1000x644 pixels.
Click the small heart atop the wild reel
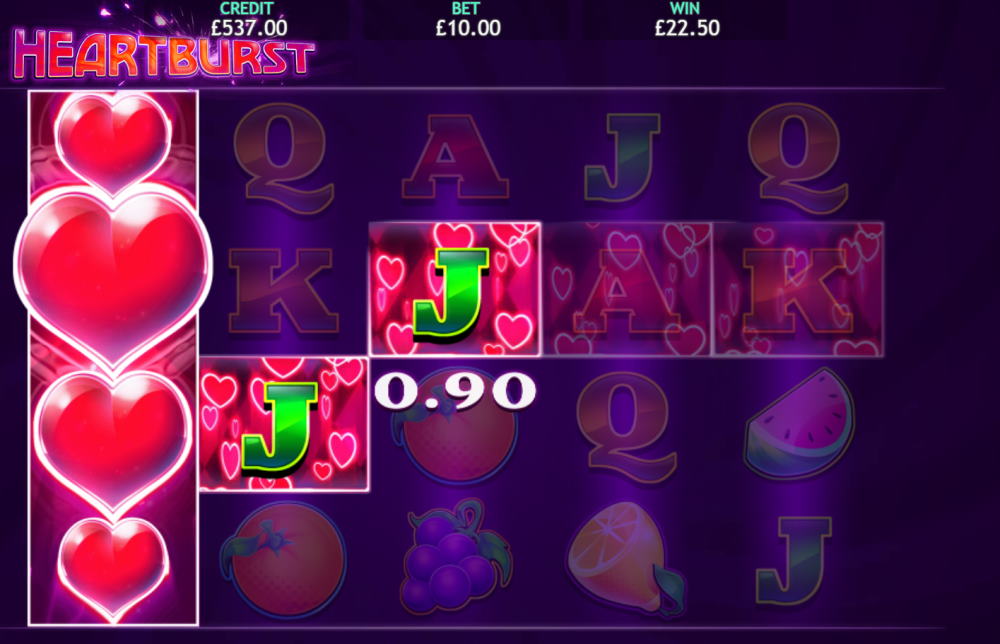pyautogui.click(x=113, y=143)
